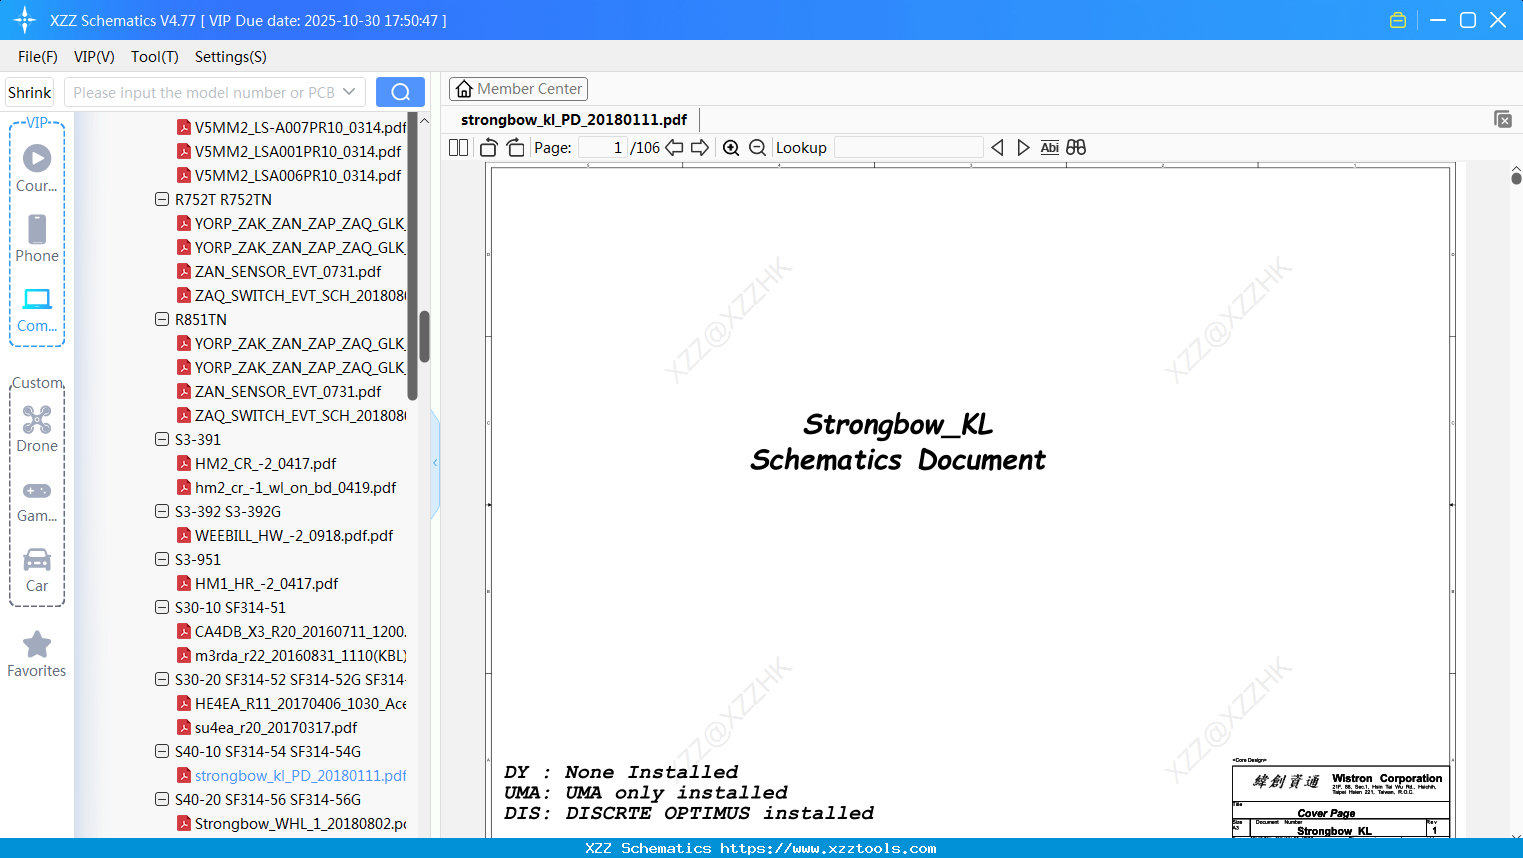Open V5MM2_LSA006PR10_0314.pdf
The width and height of the screenshot is (1523, 858).
tap(297, 175)
